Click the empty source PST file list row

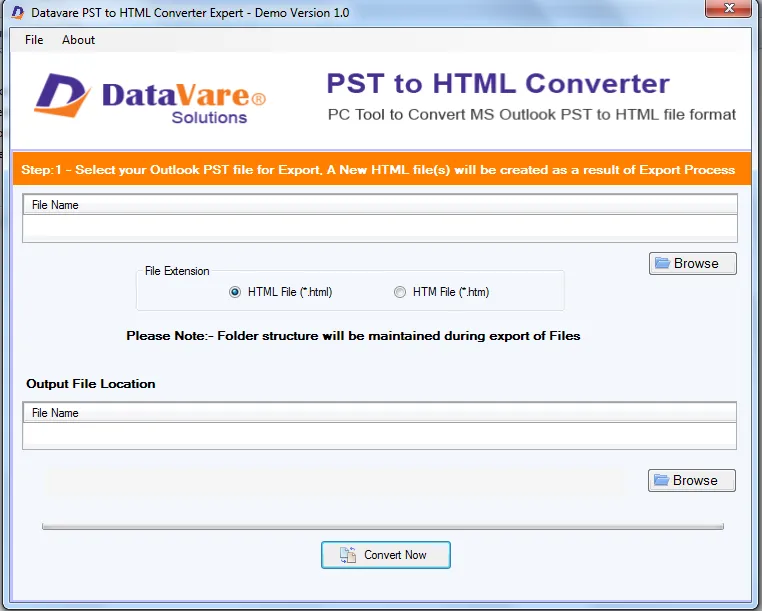[380, 226]
